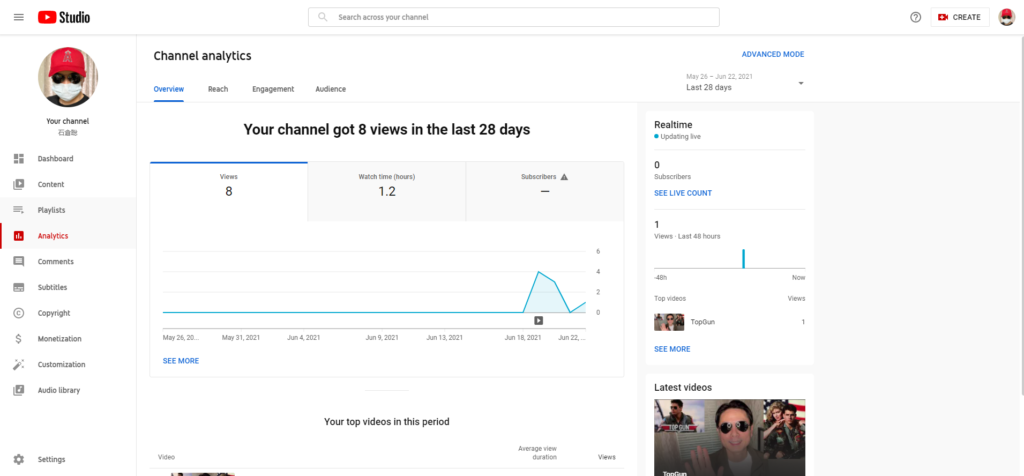The image size is (1024, 476).
Task: Select the Audience tab
Action: pos(330,89)
